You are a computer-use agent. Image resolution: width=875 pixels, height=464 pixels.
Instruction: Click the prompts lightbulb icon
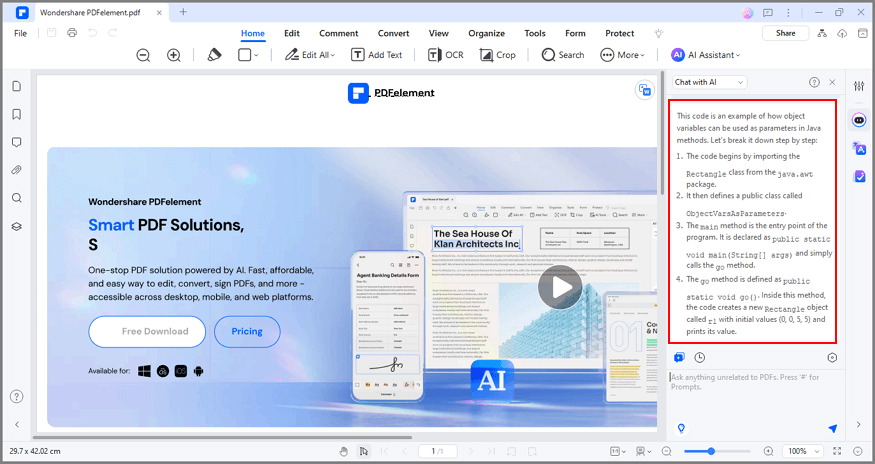[x=681, y=428]
